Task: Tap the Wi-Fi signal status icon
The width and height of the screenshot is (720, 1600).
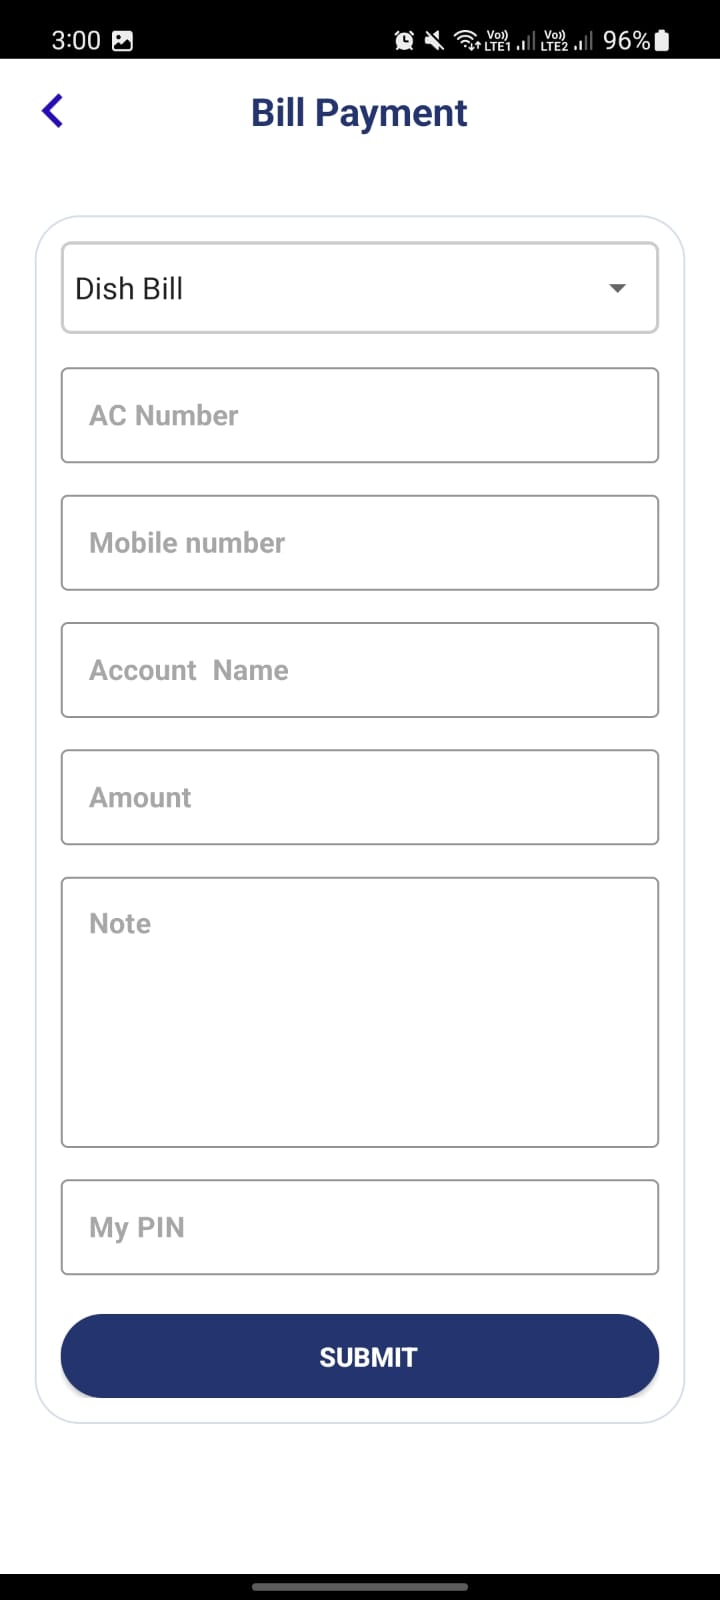Action: (x=466, y=41)
